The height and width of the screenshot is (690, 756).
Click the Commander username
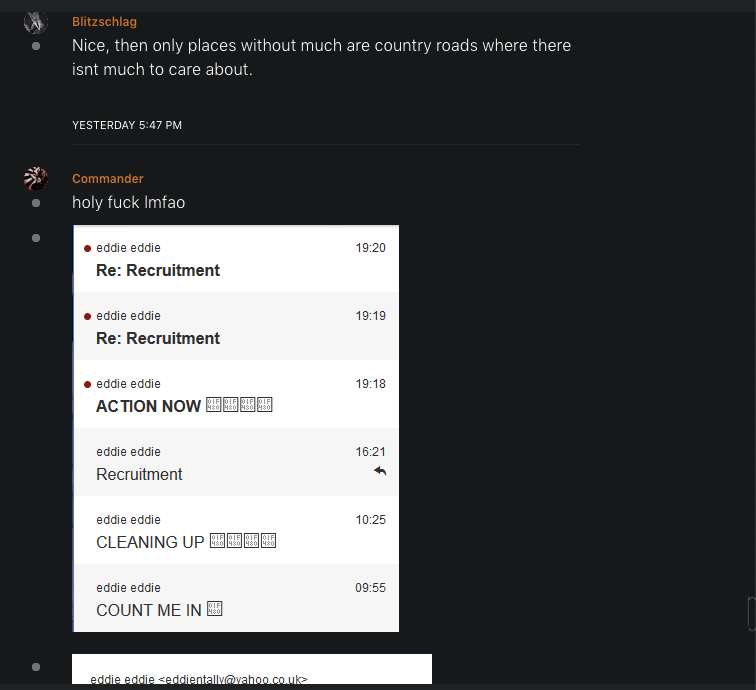tap(108, 178)
